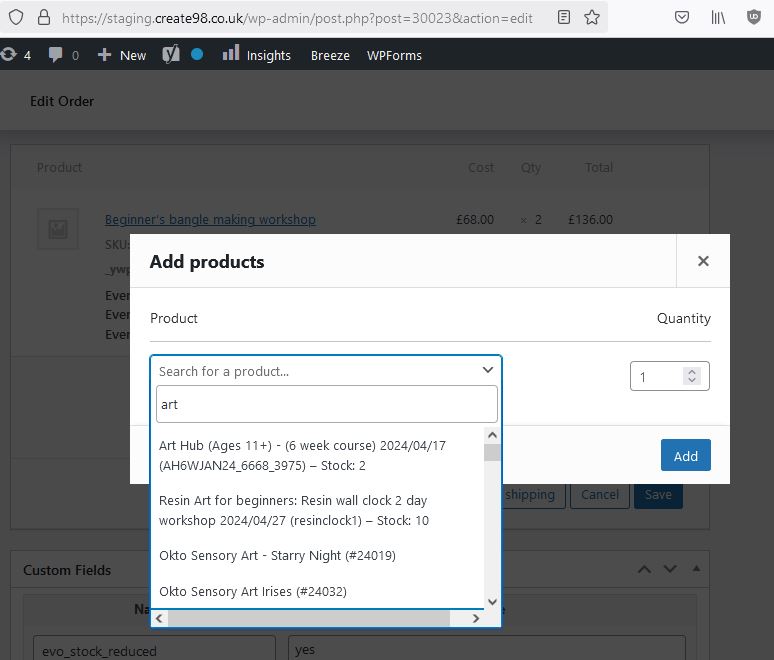Open the Breeze admin menu
The width and height of the screenshot is (774, 660).
[330, 55]
